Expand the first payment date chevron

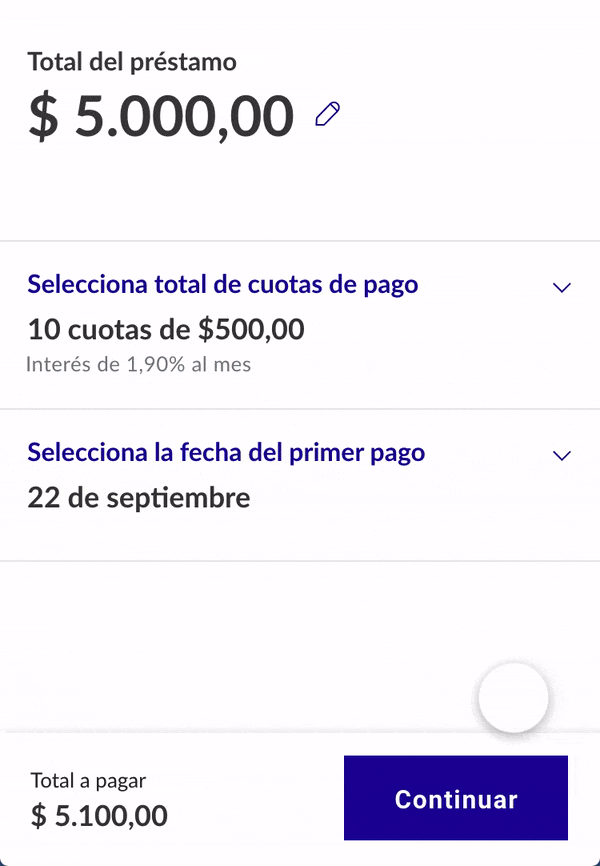(x=562, y=456)
